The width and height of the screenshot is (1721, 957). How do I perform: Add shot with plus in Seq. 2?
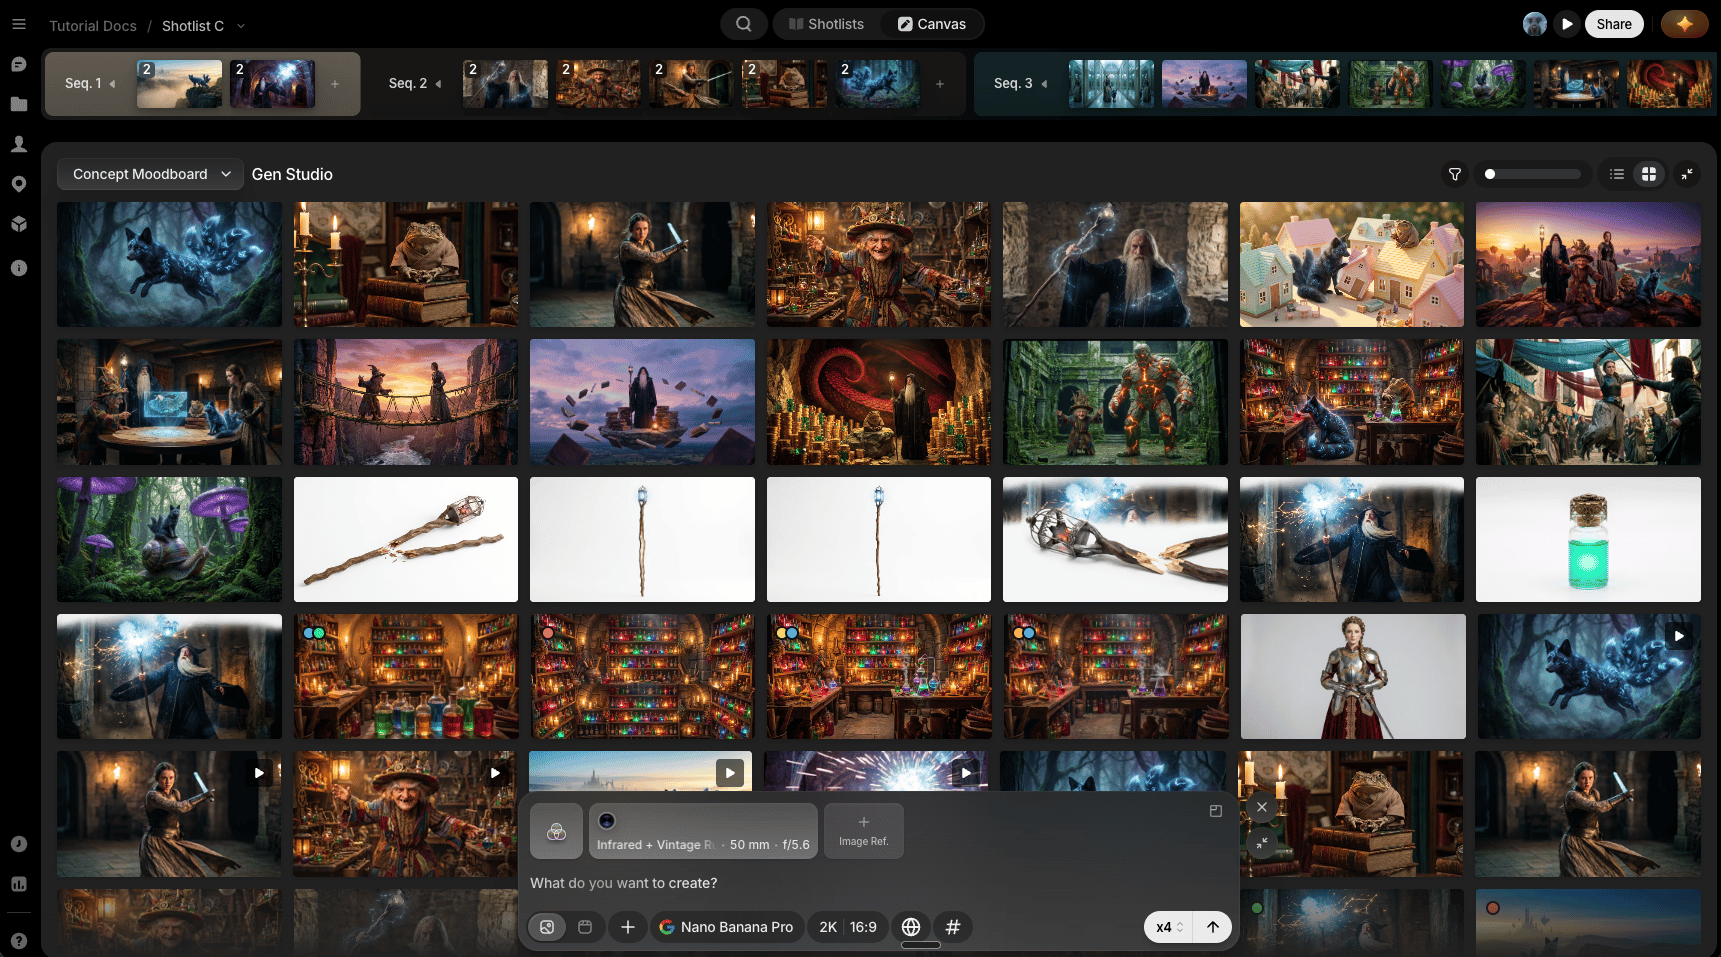tap(940, 84)
